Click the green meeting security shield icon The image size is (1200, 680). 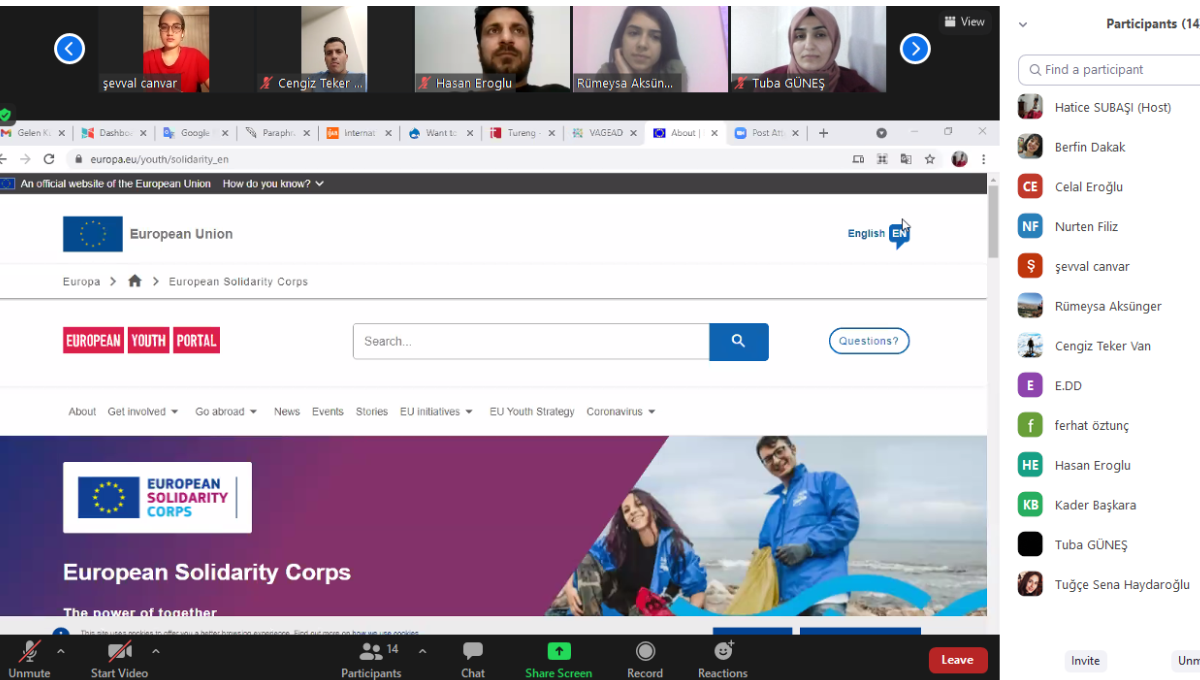coord(6,115)
